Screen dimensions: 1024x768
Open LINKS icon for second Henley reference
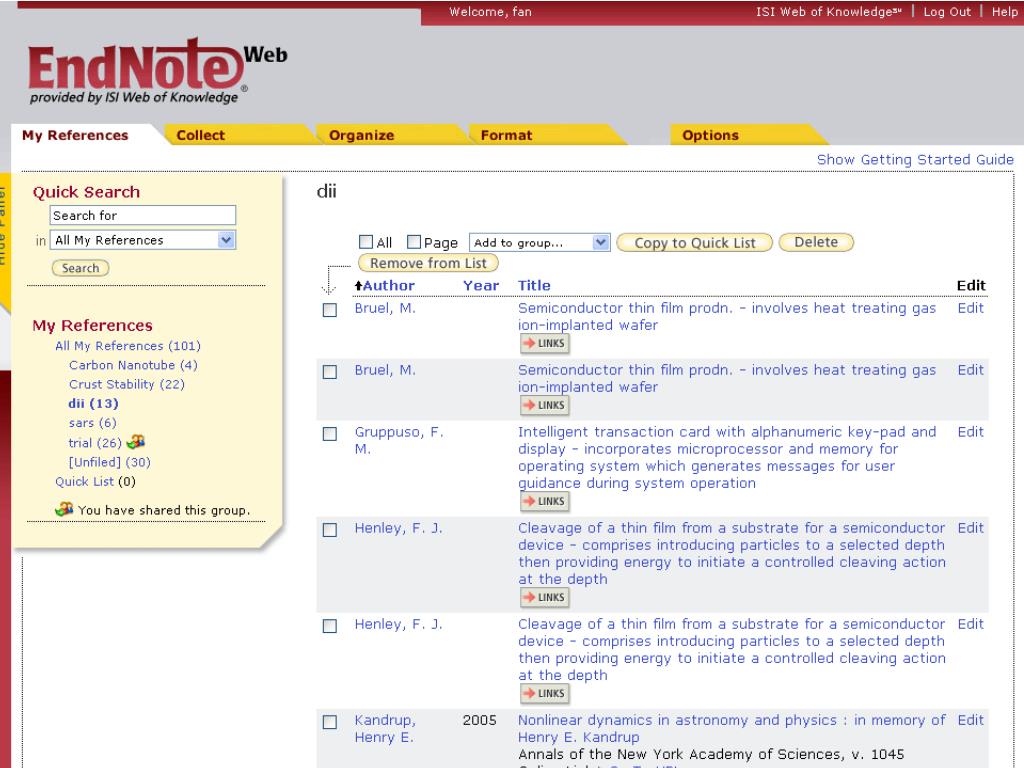[545, 694]
